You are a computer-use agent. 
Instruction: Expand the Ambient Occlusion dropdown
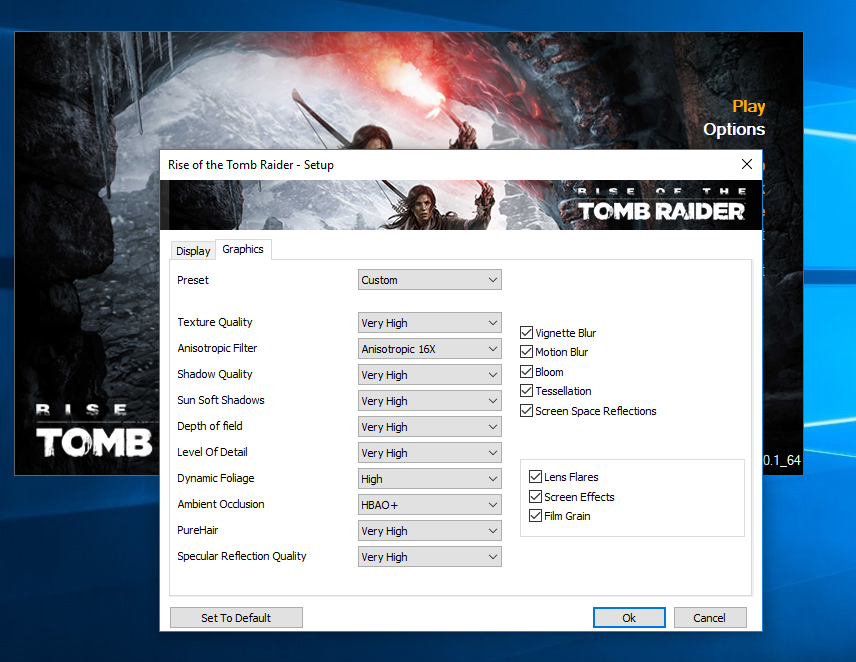tap(430, 505)
